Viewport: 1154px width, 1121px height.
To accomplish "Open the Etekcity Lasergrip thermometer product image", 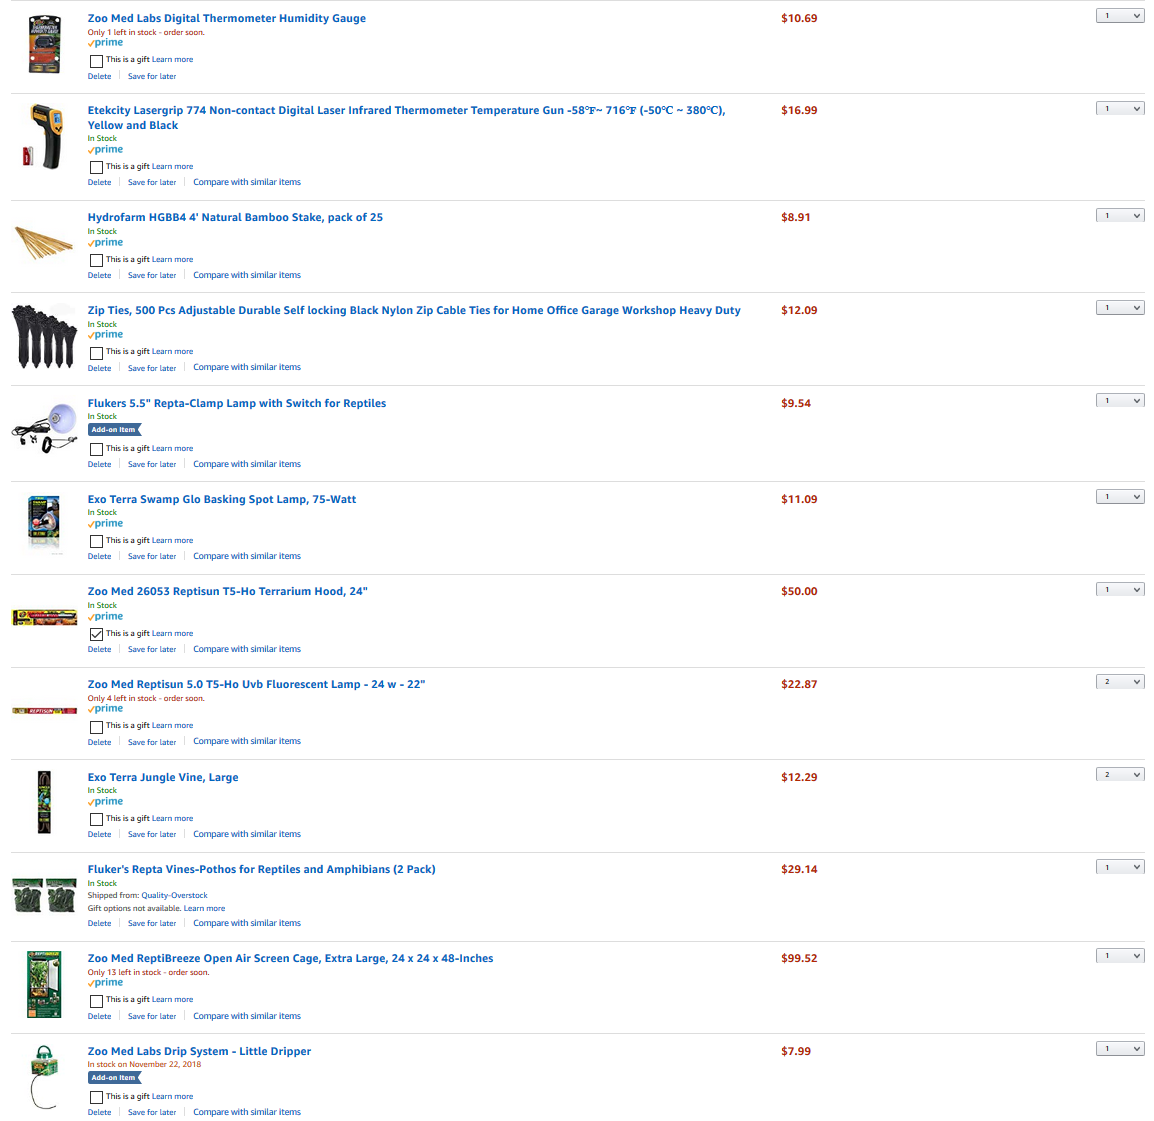I will pos(44,137).
